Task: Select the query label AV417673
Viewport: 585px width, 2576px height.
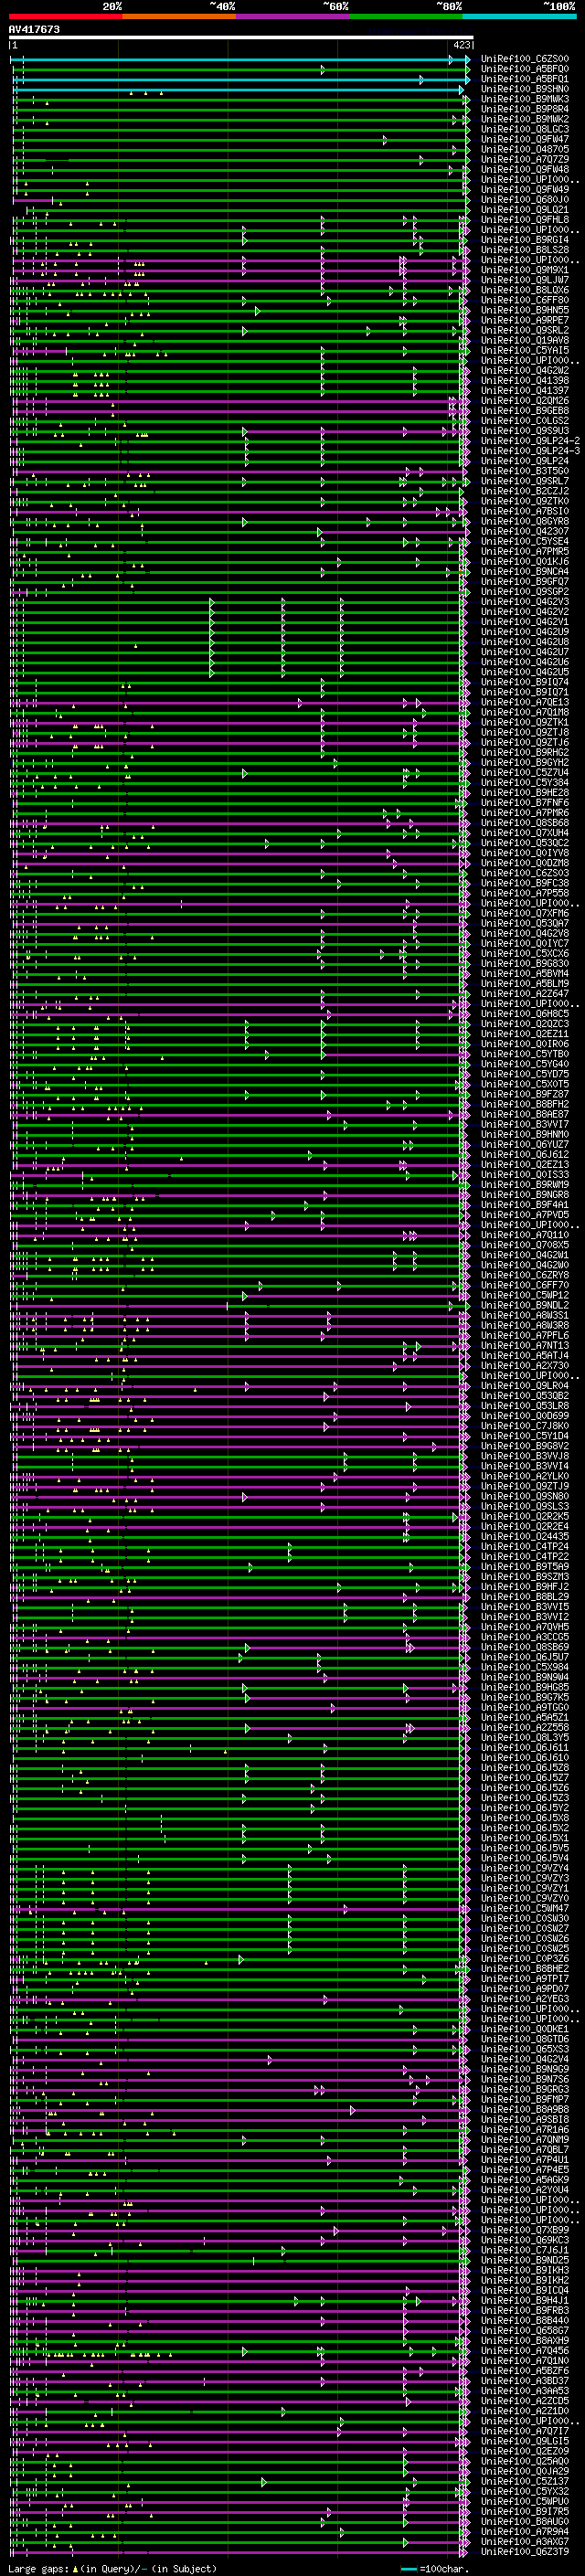Action: click(x=34, y=30)
